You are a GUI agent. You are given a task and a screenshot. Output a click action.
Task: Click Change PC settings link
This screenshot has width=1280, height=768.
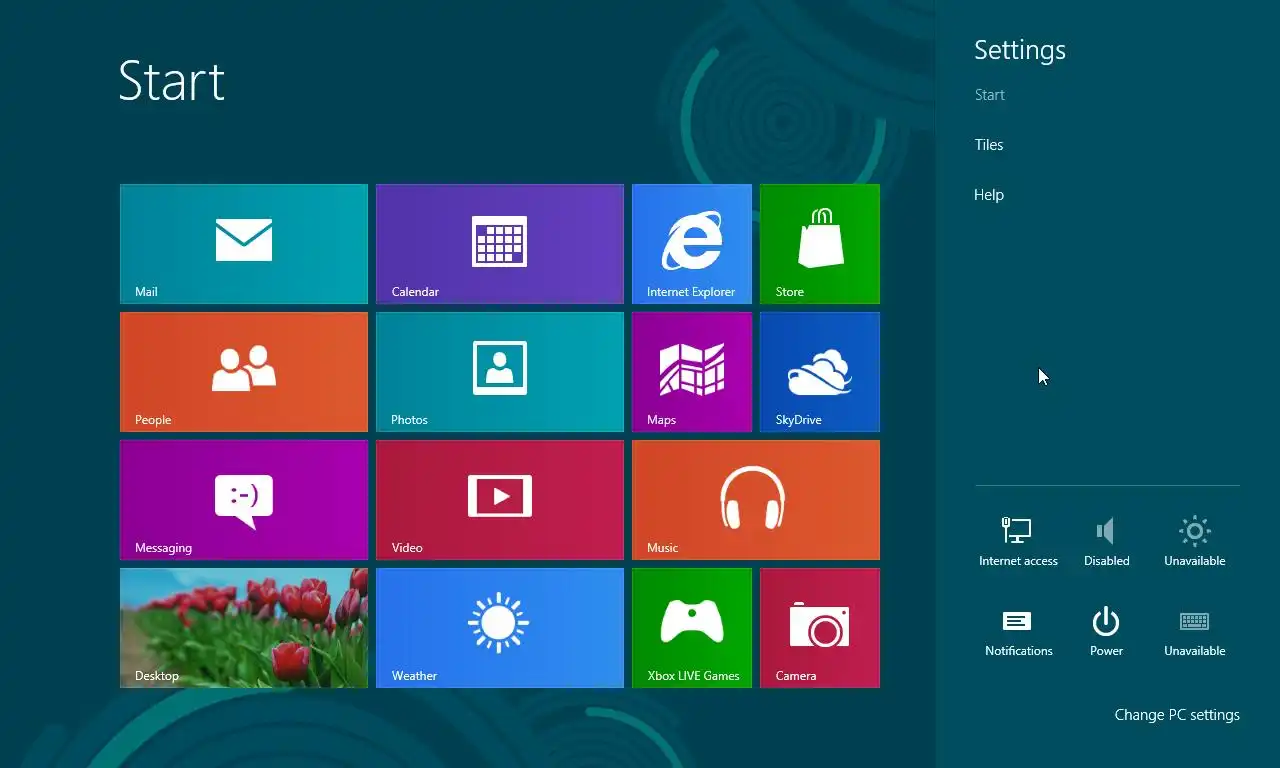1177,715
